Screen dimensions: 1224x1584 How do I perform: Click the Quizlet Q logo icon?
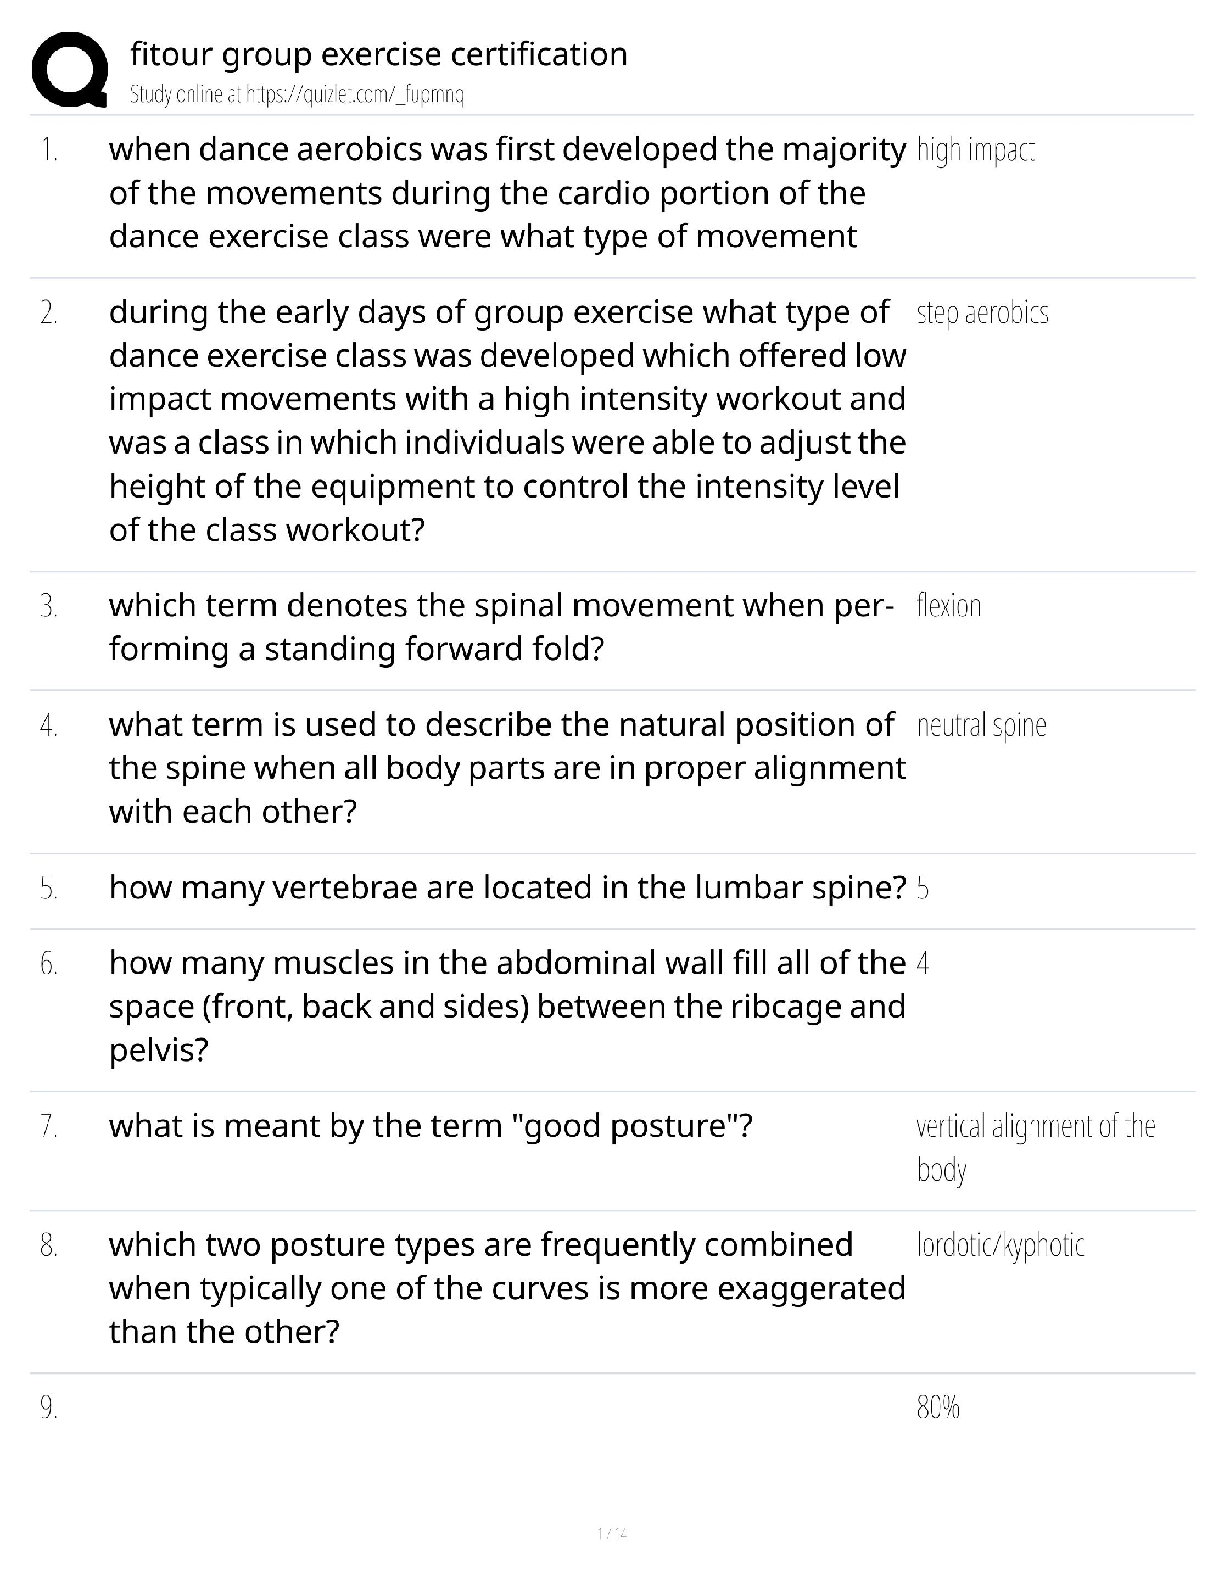69,68
